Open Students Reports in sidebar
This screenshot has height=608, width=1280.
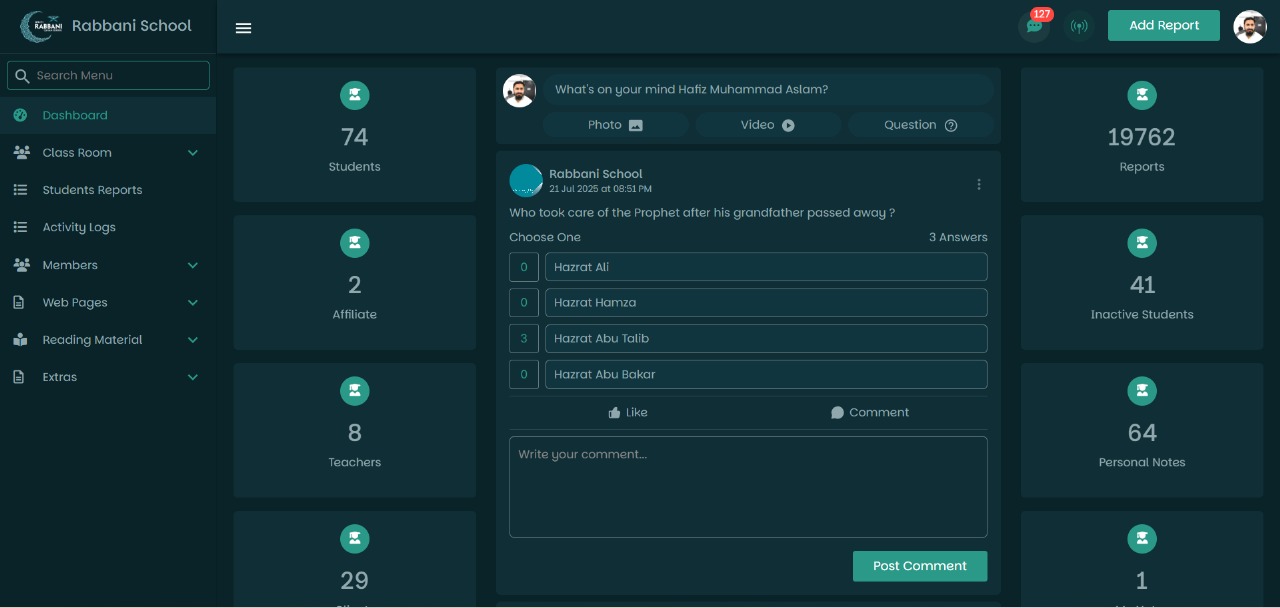pyautogui.click(x=108, y=190)
